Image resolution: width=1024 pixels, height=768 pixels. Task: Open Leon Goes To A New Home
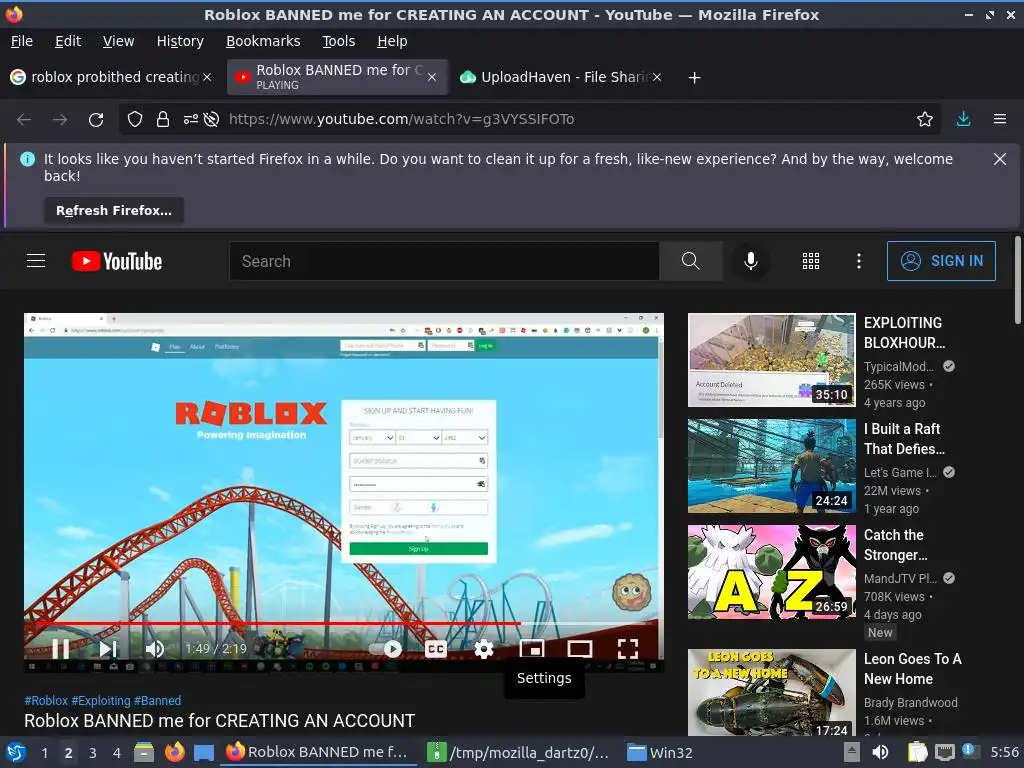coord(912,669)
